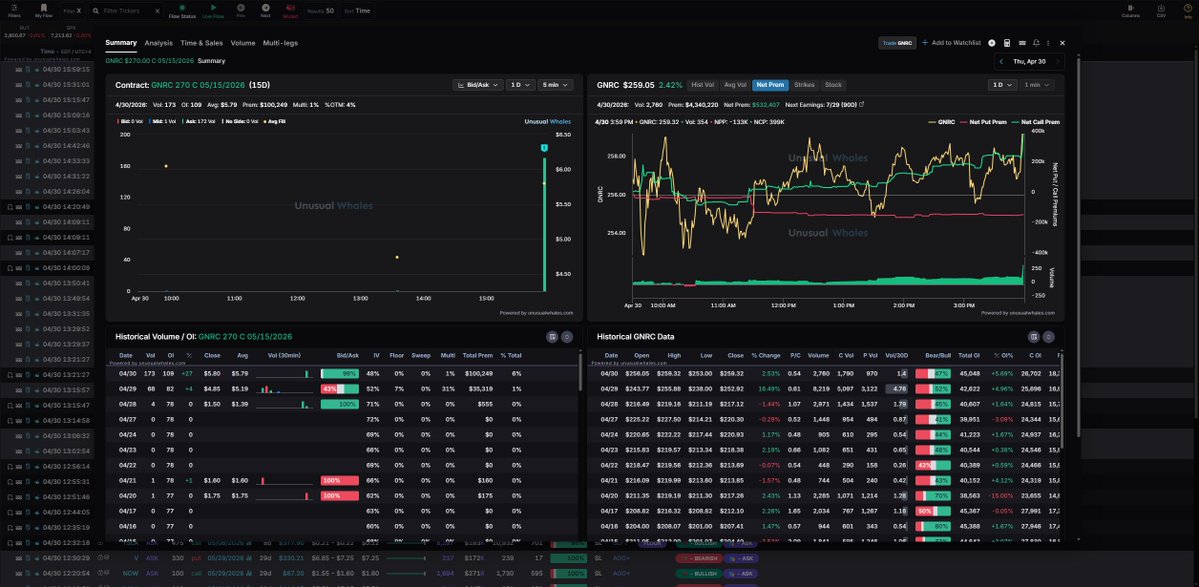Viewport: 1199px width, 587px height.
Task: Toggle Ask Vol legend in contract chart
Action: coord(199,122)
